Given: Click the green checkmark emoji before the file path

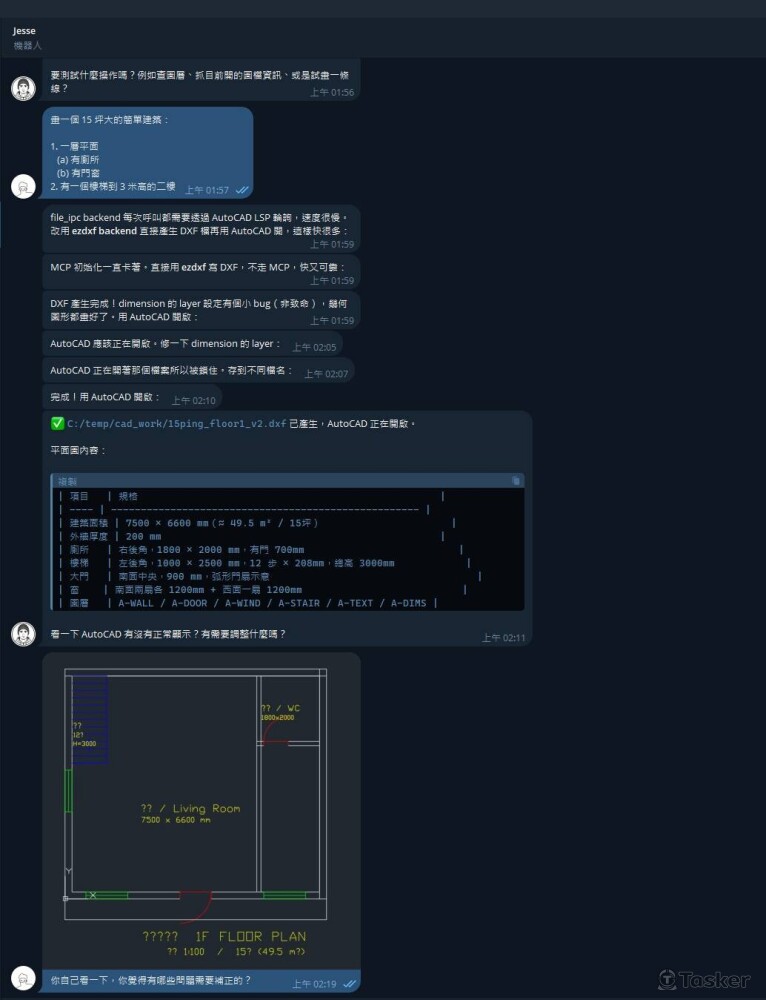Looking at the screenshot, I should click(x=57, y=424).
